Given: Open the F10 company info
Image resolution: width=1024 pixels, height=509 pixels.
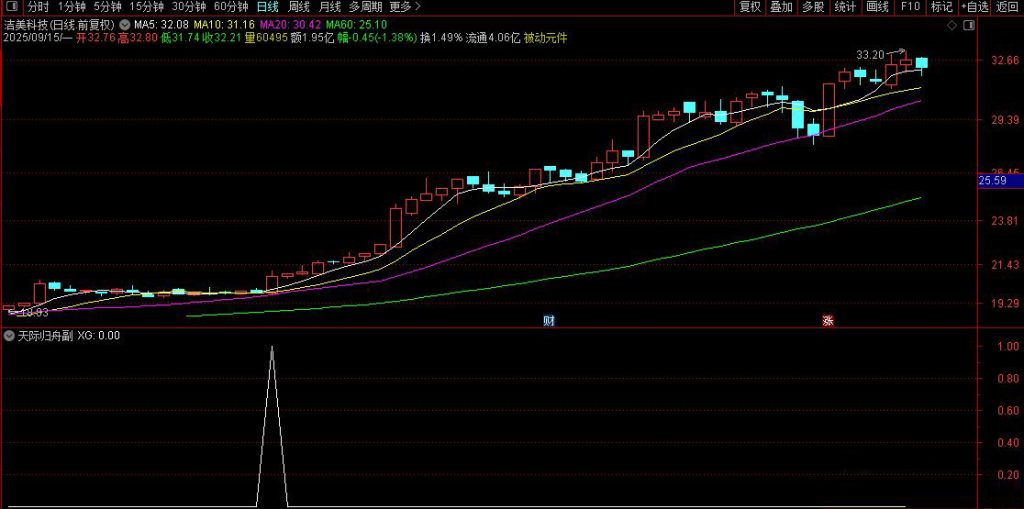Looking at the screenshot, I should [x=910, y=6].
